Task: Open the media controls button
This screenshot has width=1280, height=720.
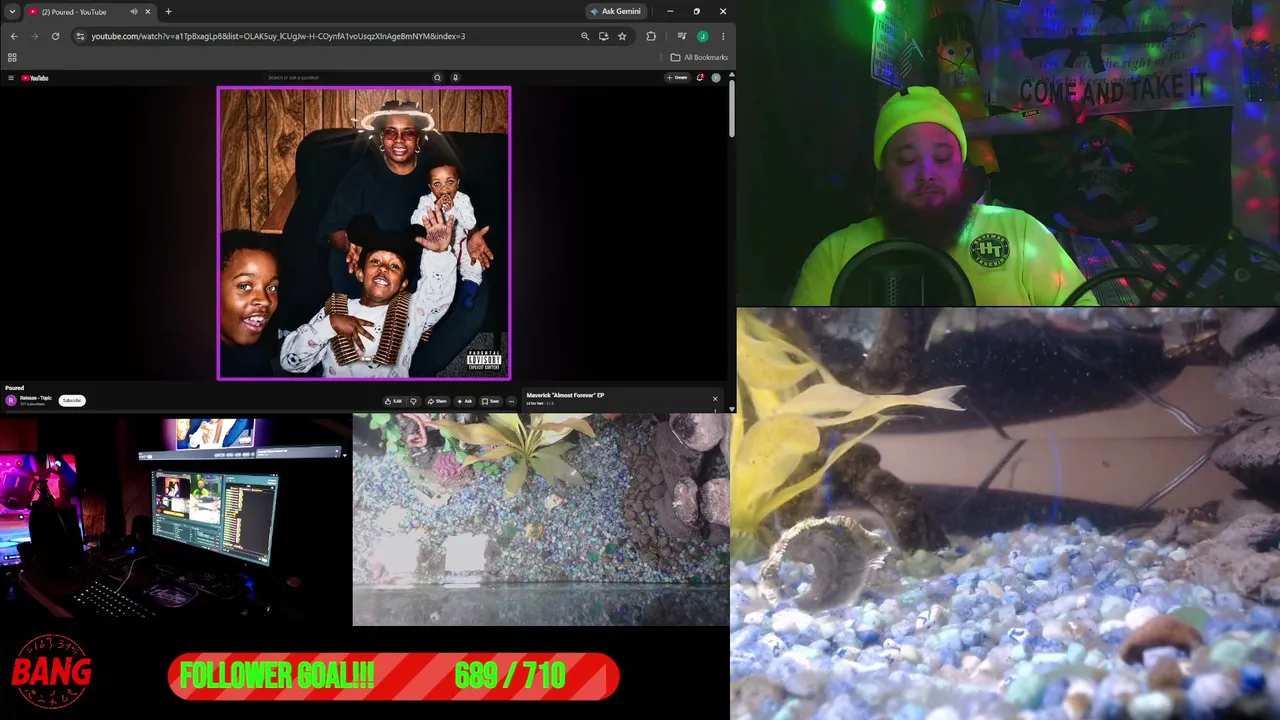Action: pyautogui.click(x=681, y=36)
